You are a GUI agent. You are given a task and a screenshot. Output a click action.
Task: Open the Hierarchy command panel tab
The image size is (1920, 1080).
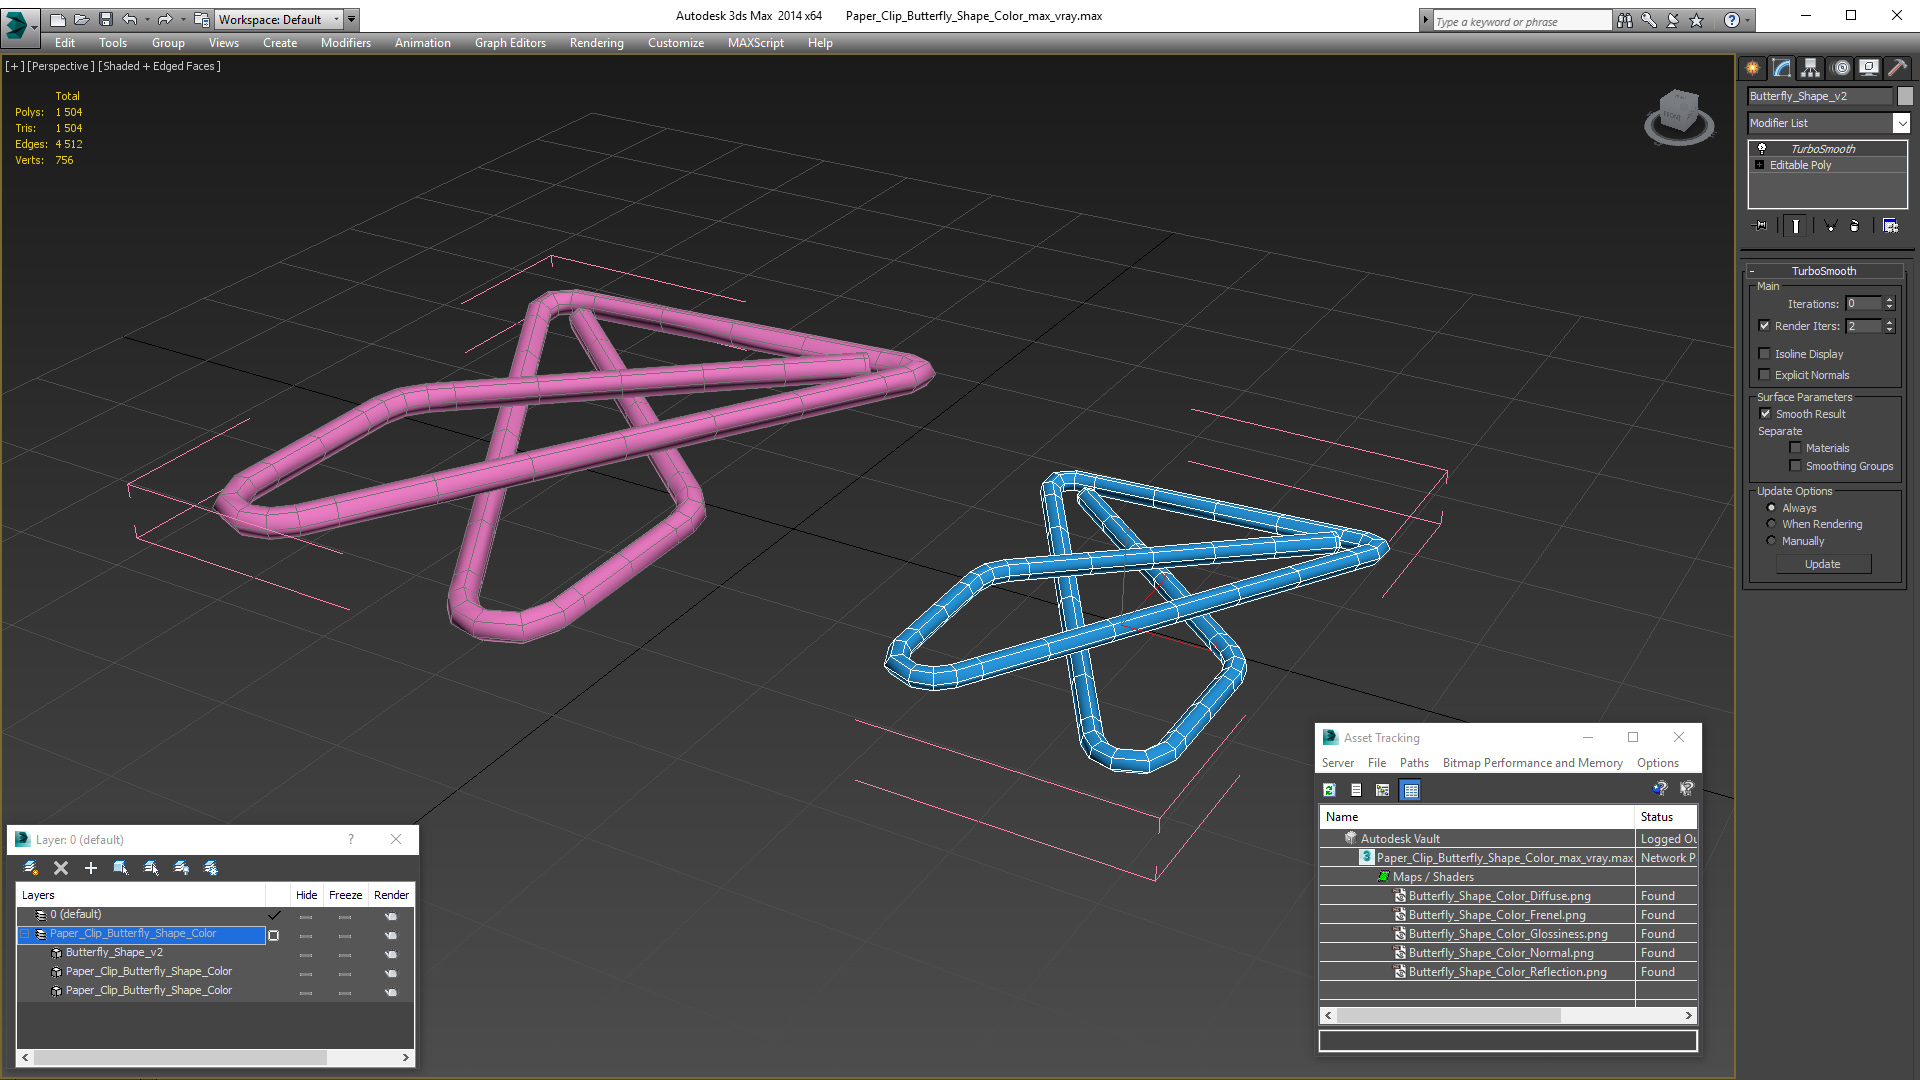point(1811,68)
